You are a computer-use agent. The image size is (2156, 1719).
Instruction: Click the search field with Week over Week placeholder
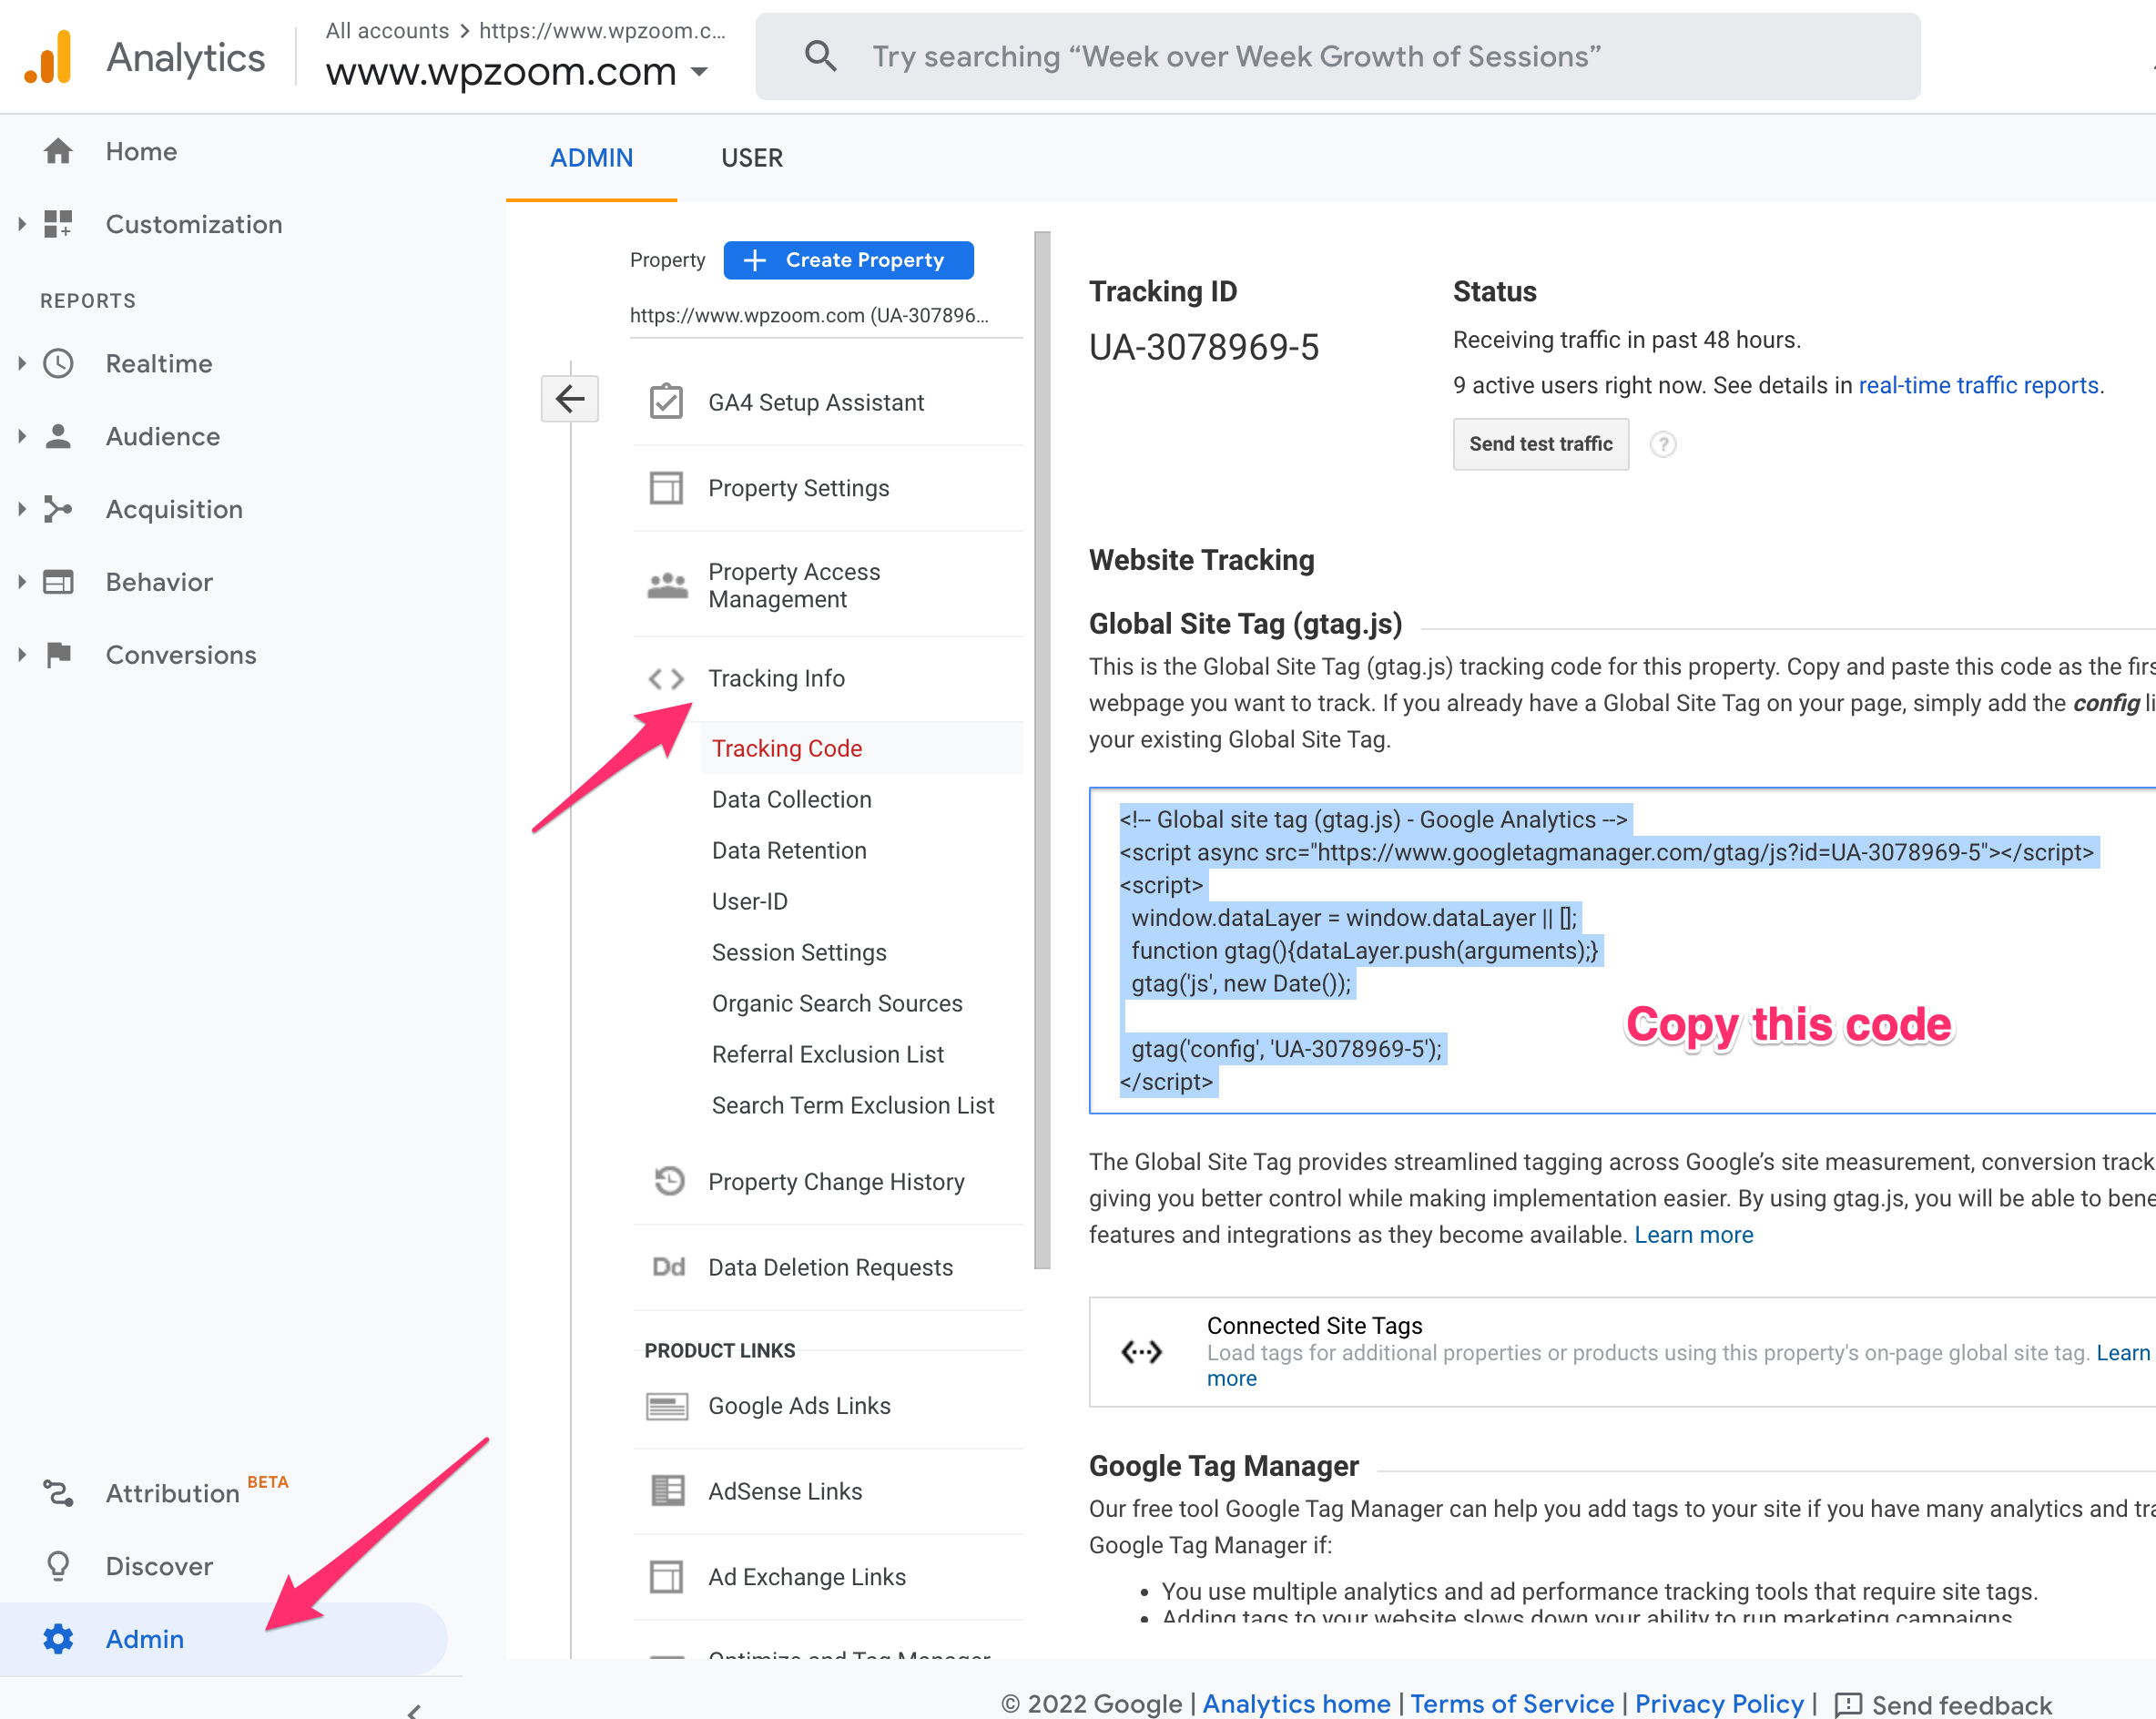coord(1337,56)
